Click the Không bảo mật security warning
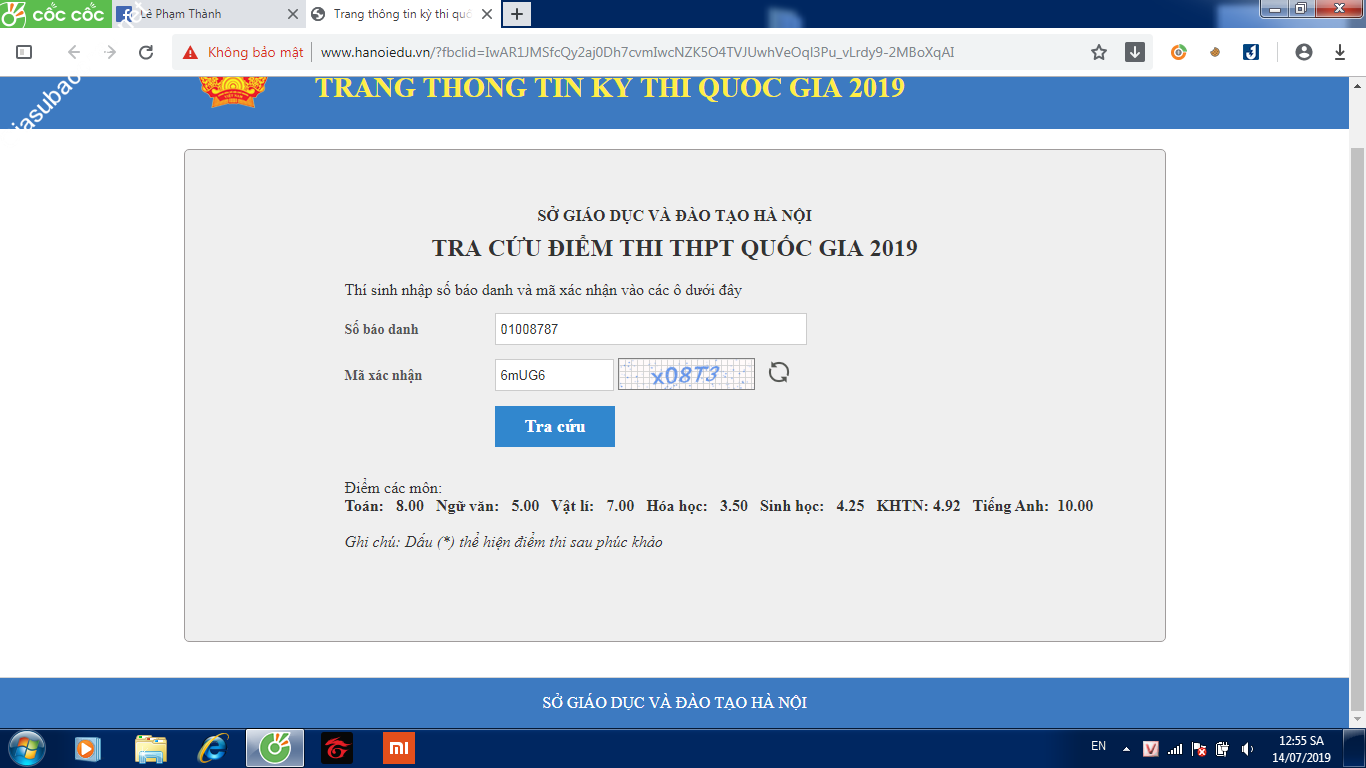This screenshot has height=768, width=1366. pyautogui.click(x=243, y=52)
